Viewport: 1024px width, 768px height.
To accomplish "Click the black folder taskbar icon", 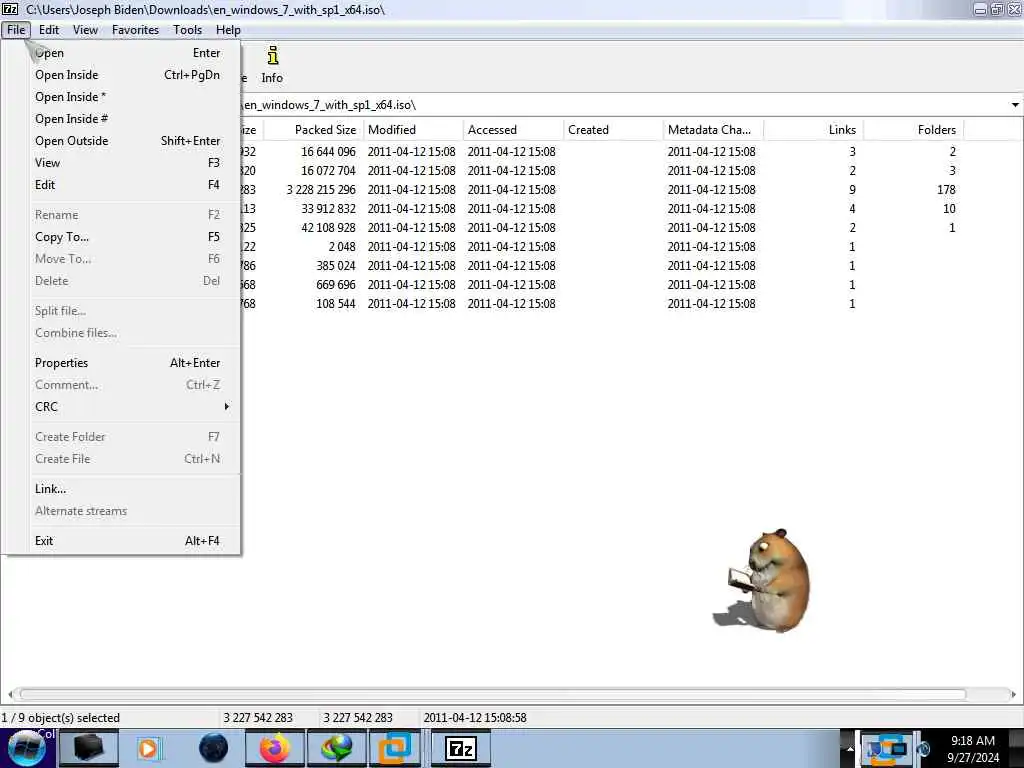I will [x=89, y=748].
